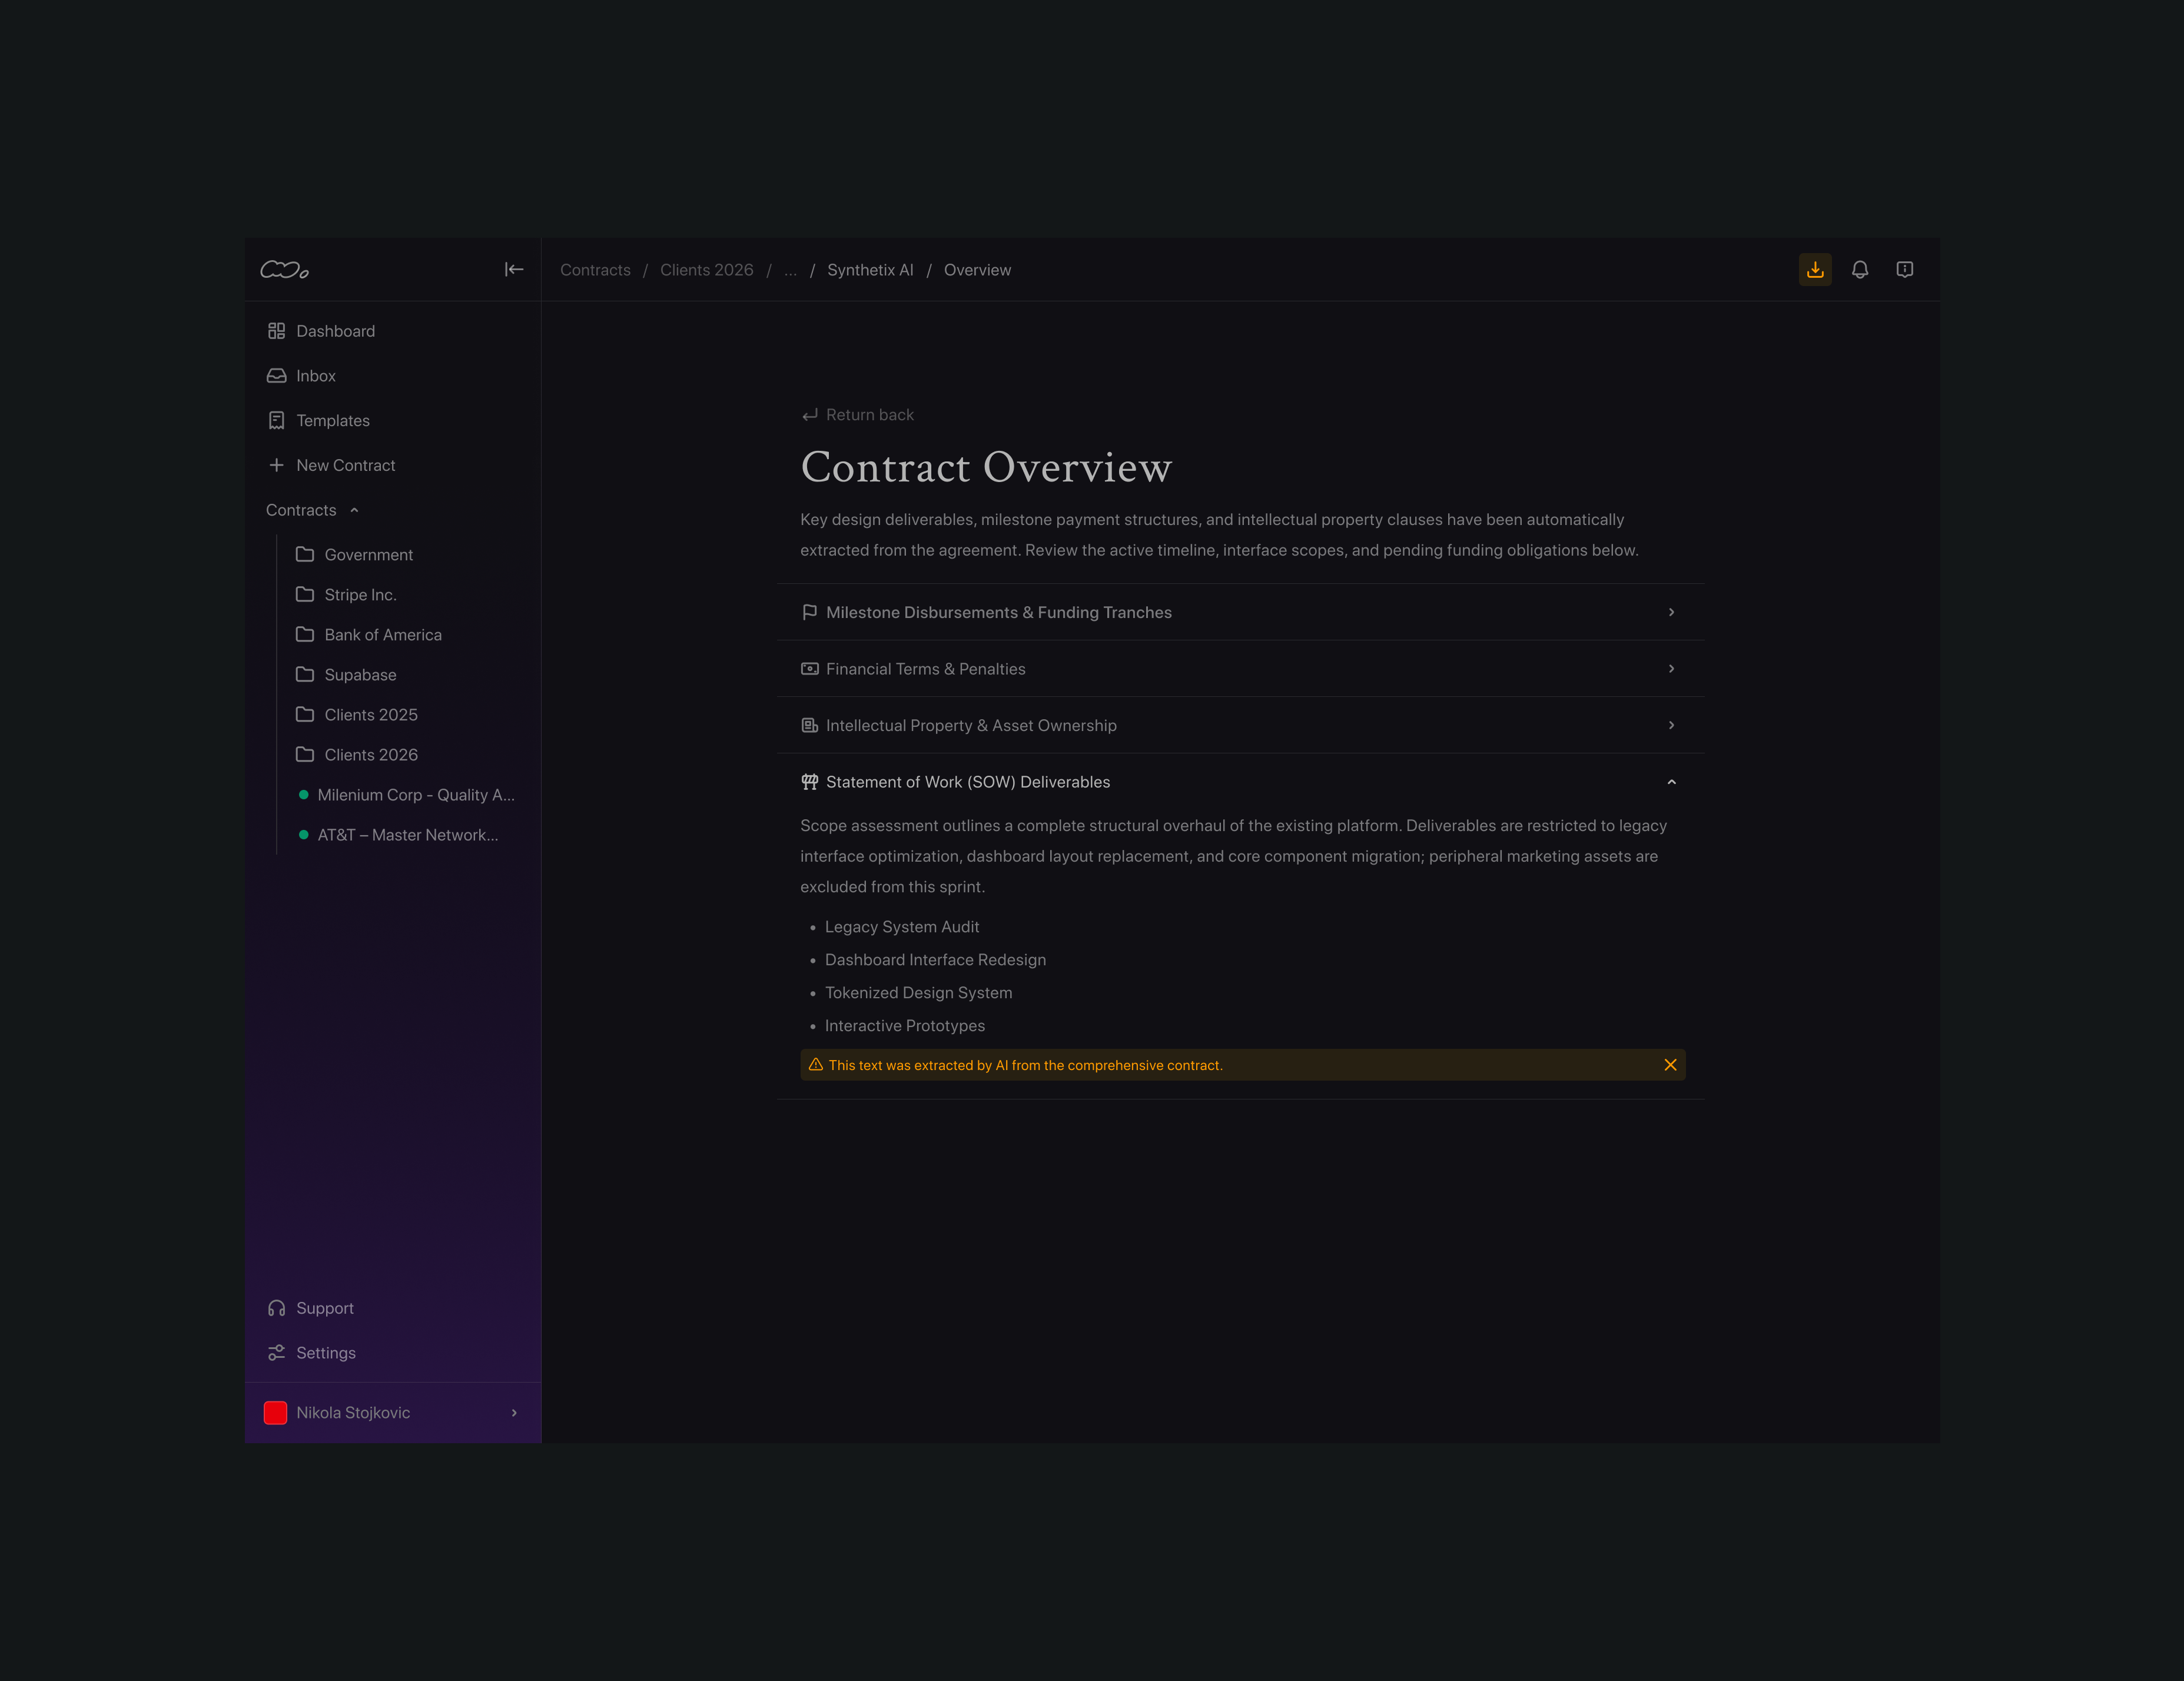
Task: Go to Clients 2026 breadcrumb
Action: 707,270
